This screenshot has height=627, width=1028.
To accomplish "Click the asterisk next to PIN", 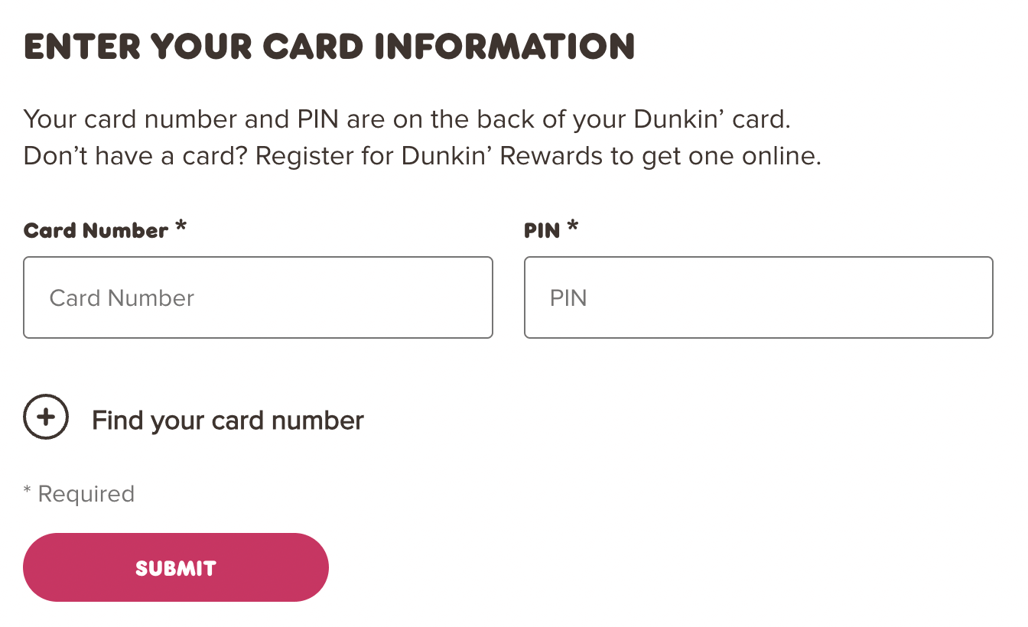I will pyautogui.click(x=571, y=222).
